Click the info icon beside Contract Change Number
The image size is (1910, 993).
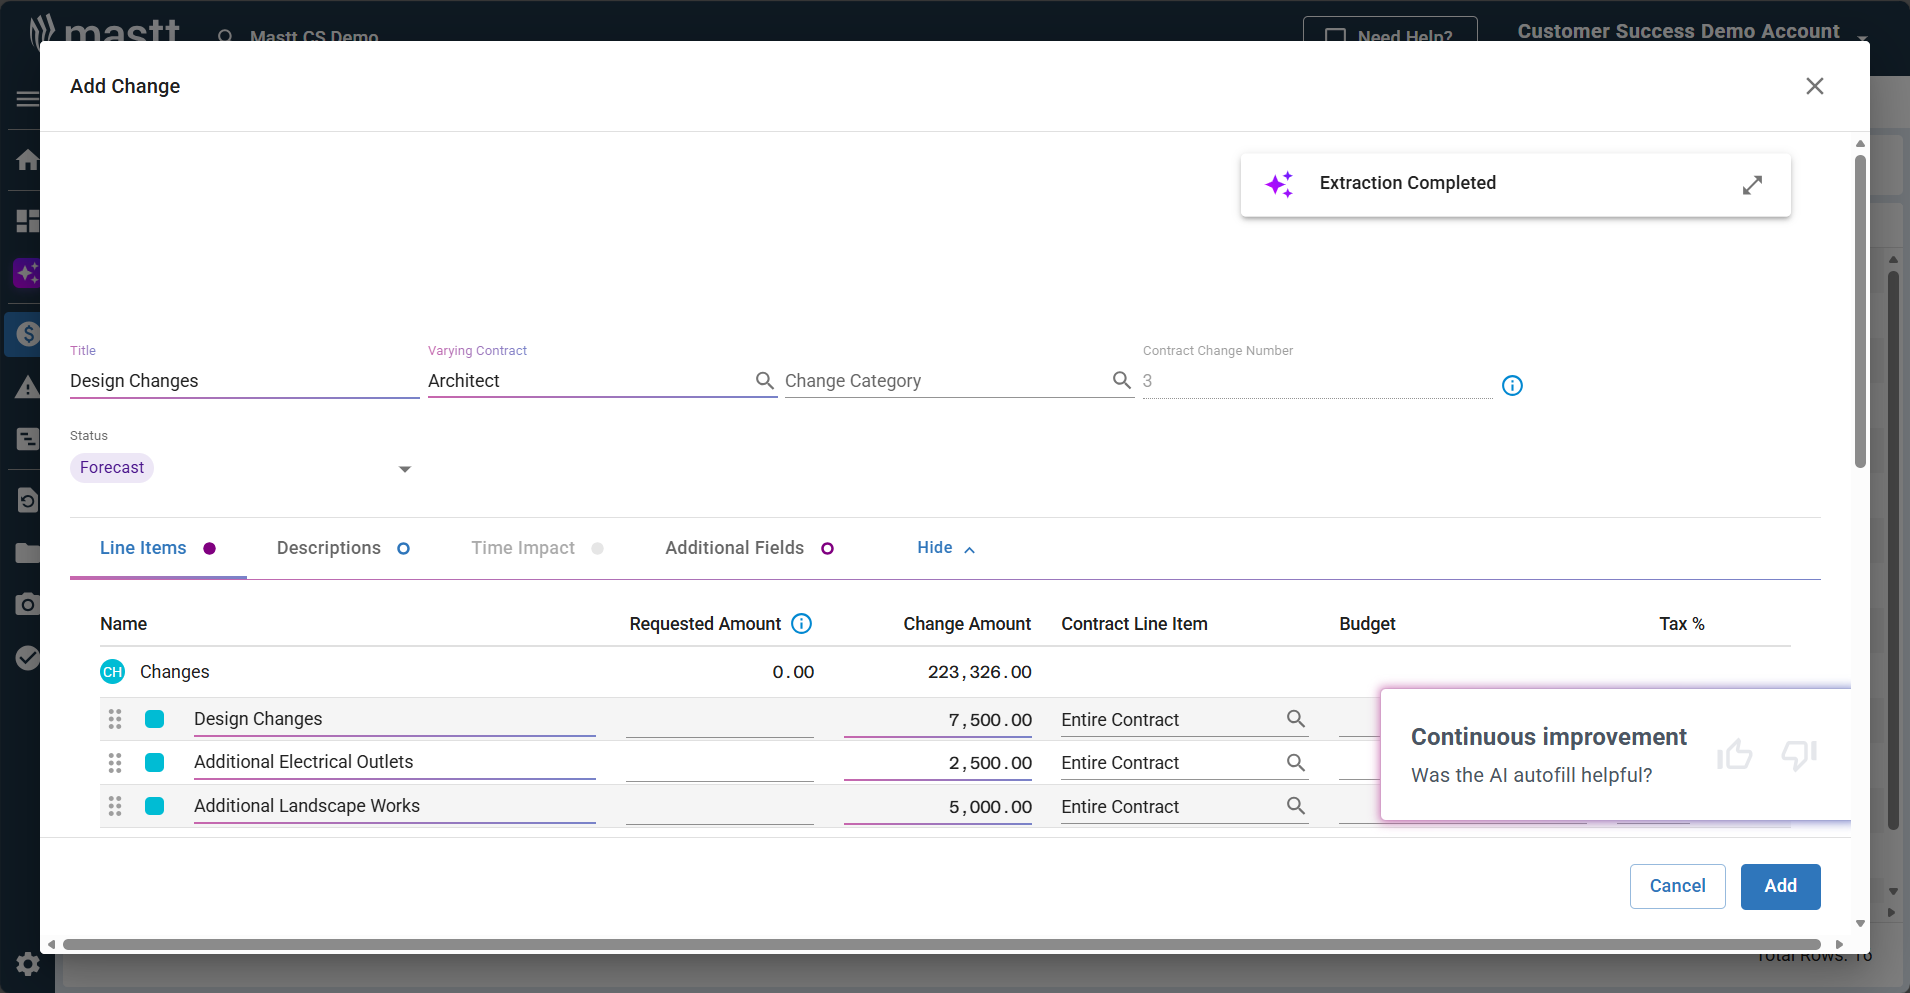pos(1511,385)
